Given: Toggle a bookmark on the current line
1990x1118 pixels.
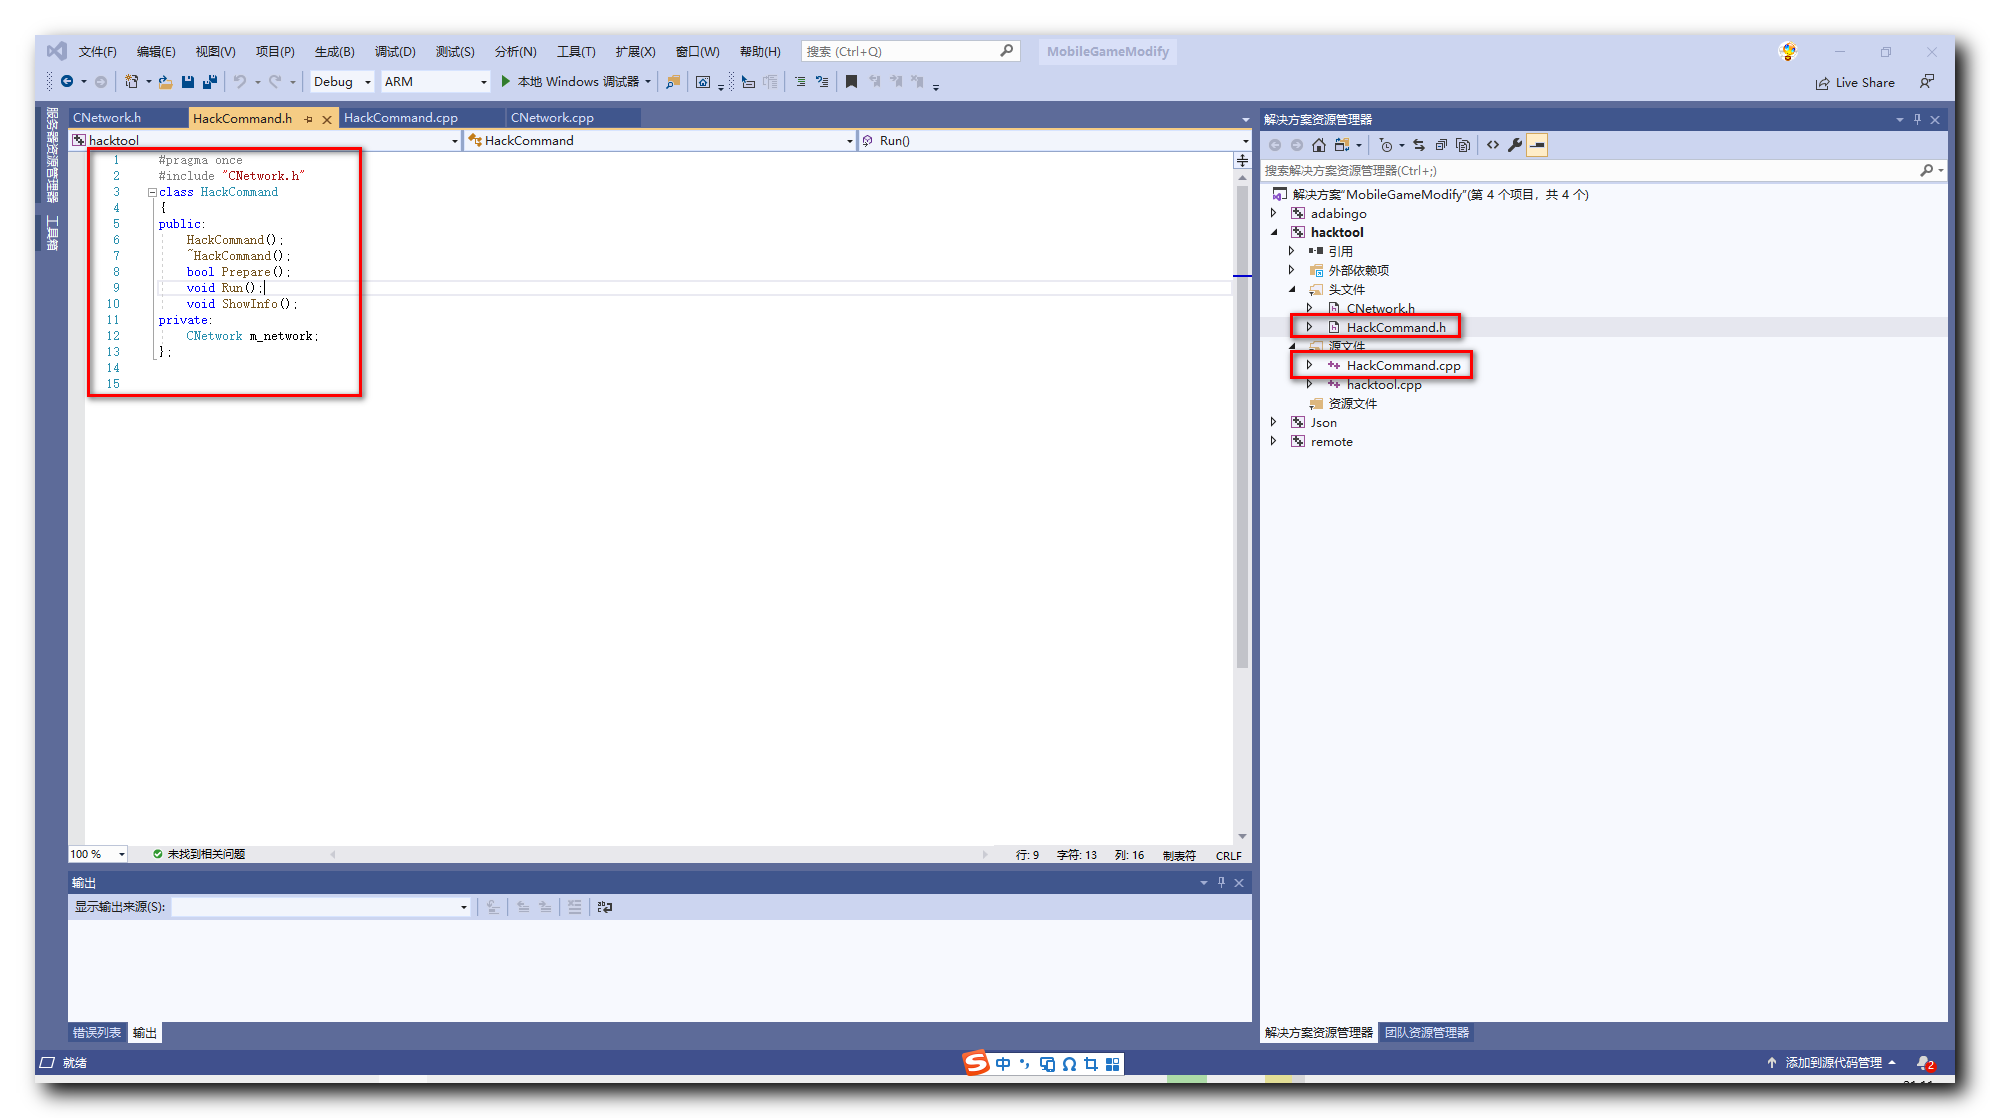Looking at the screenshot, I should coord(851,82).
